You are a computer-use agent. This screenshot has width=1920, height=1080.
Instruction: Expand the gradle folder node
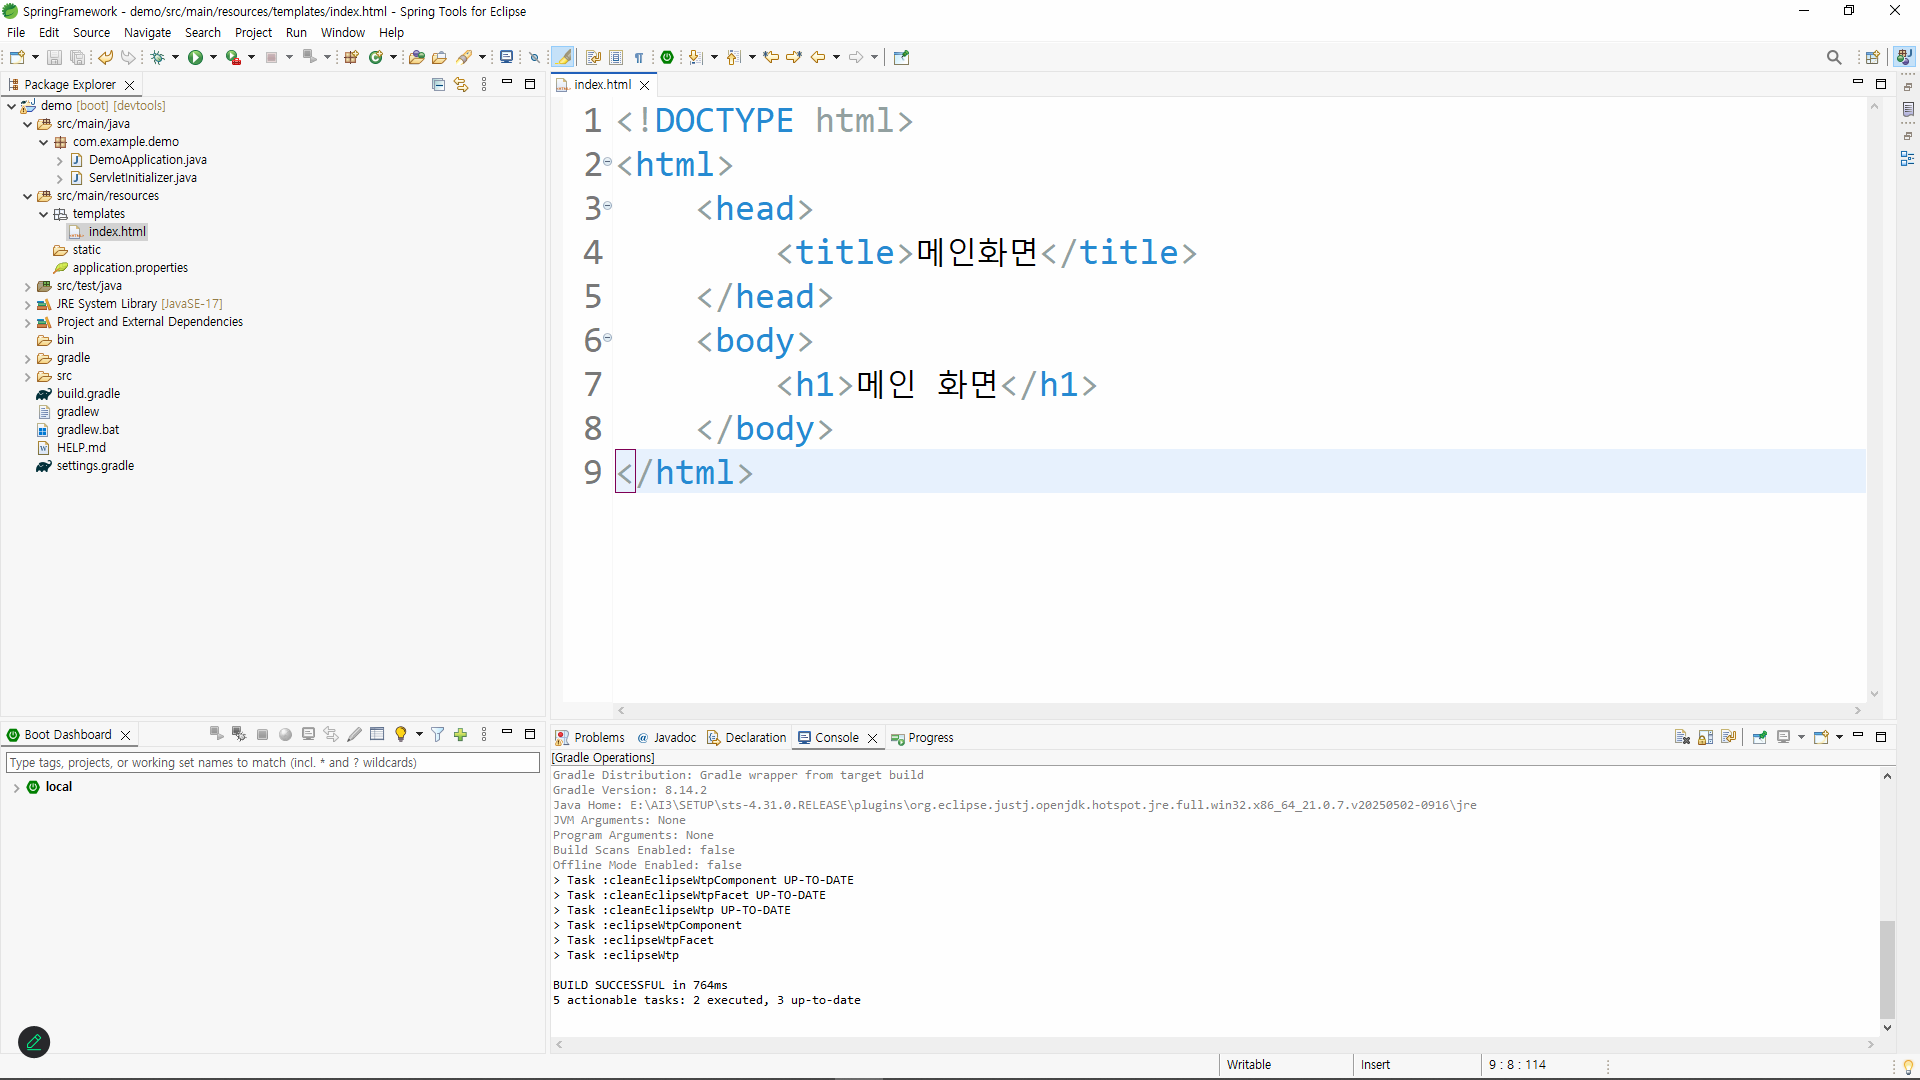tap(28, 358)
